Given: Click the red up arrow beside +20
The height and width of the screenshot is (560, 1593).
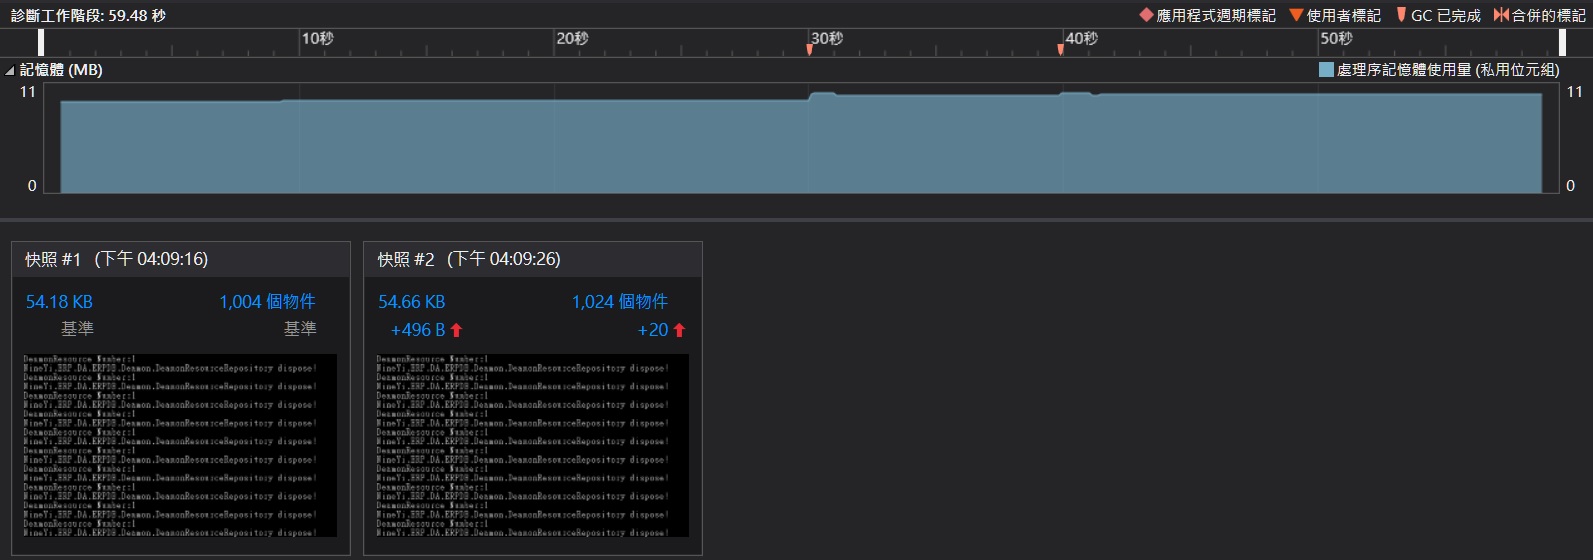Looking at the screenshot, I should [x=679, y=330].
